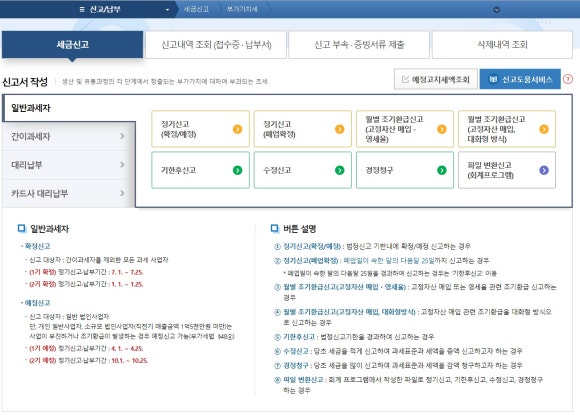580x415 pixels.
Task: Click orange arrow icon on 정기신고 (폐업확정)
Action: coord(340,129)
